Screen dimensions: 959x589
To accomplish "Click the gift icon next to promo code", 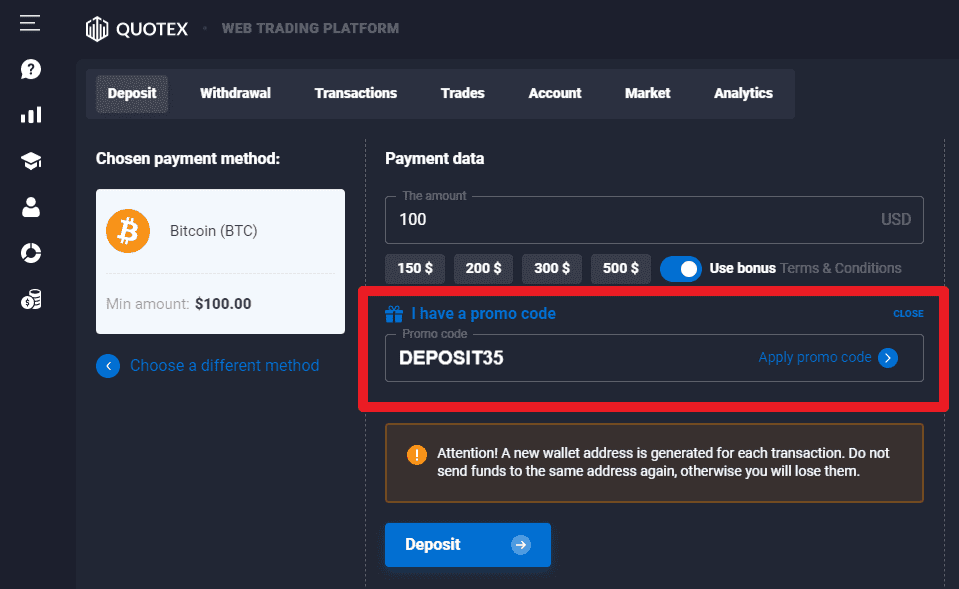I will pos(394,313).
